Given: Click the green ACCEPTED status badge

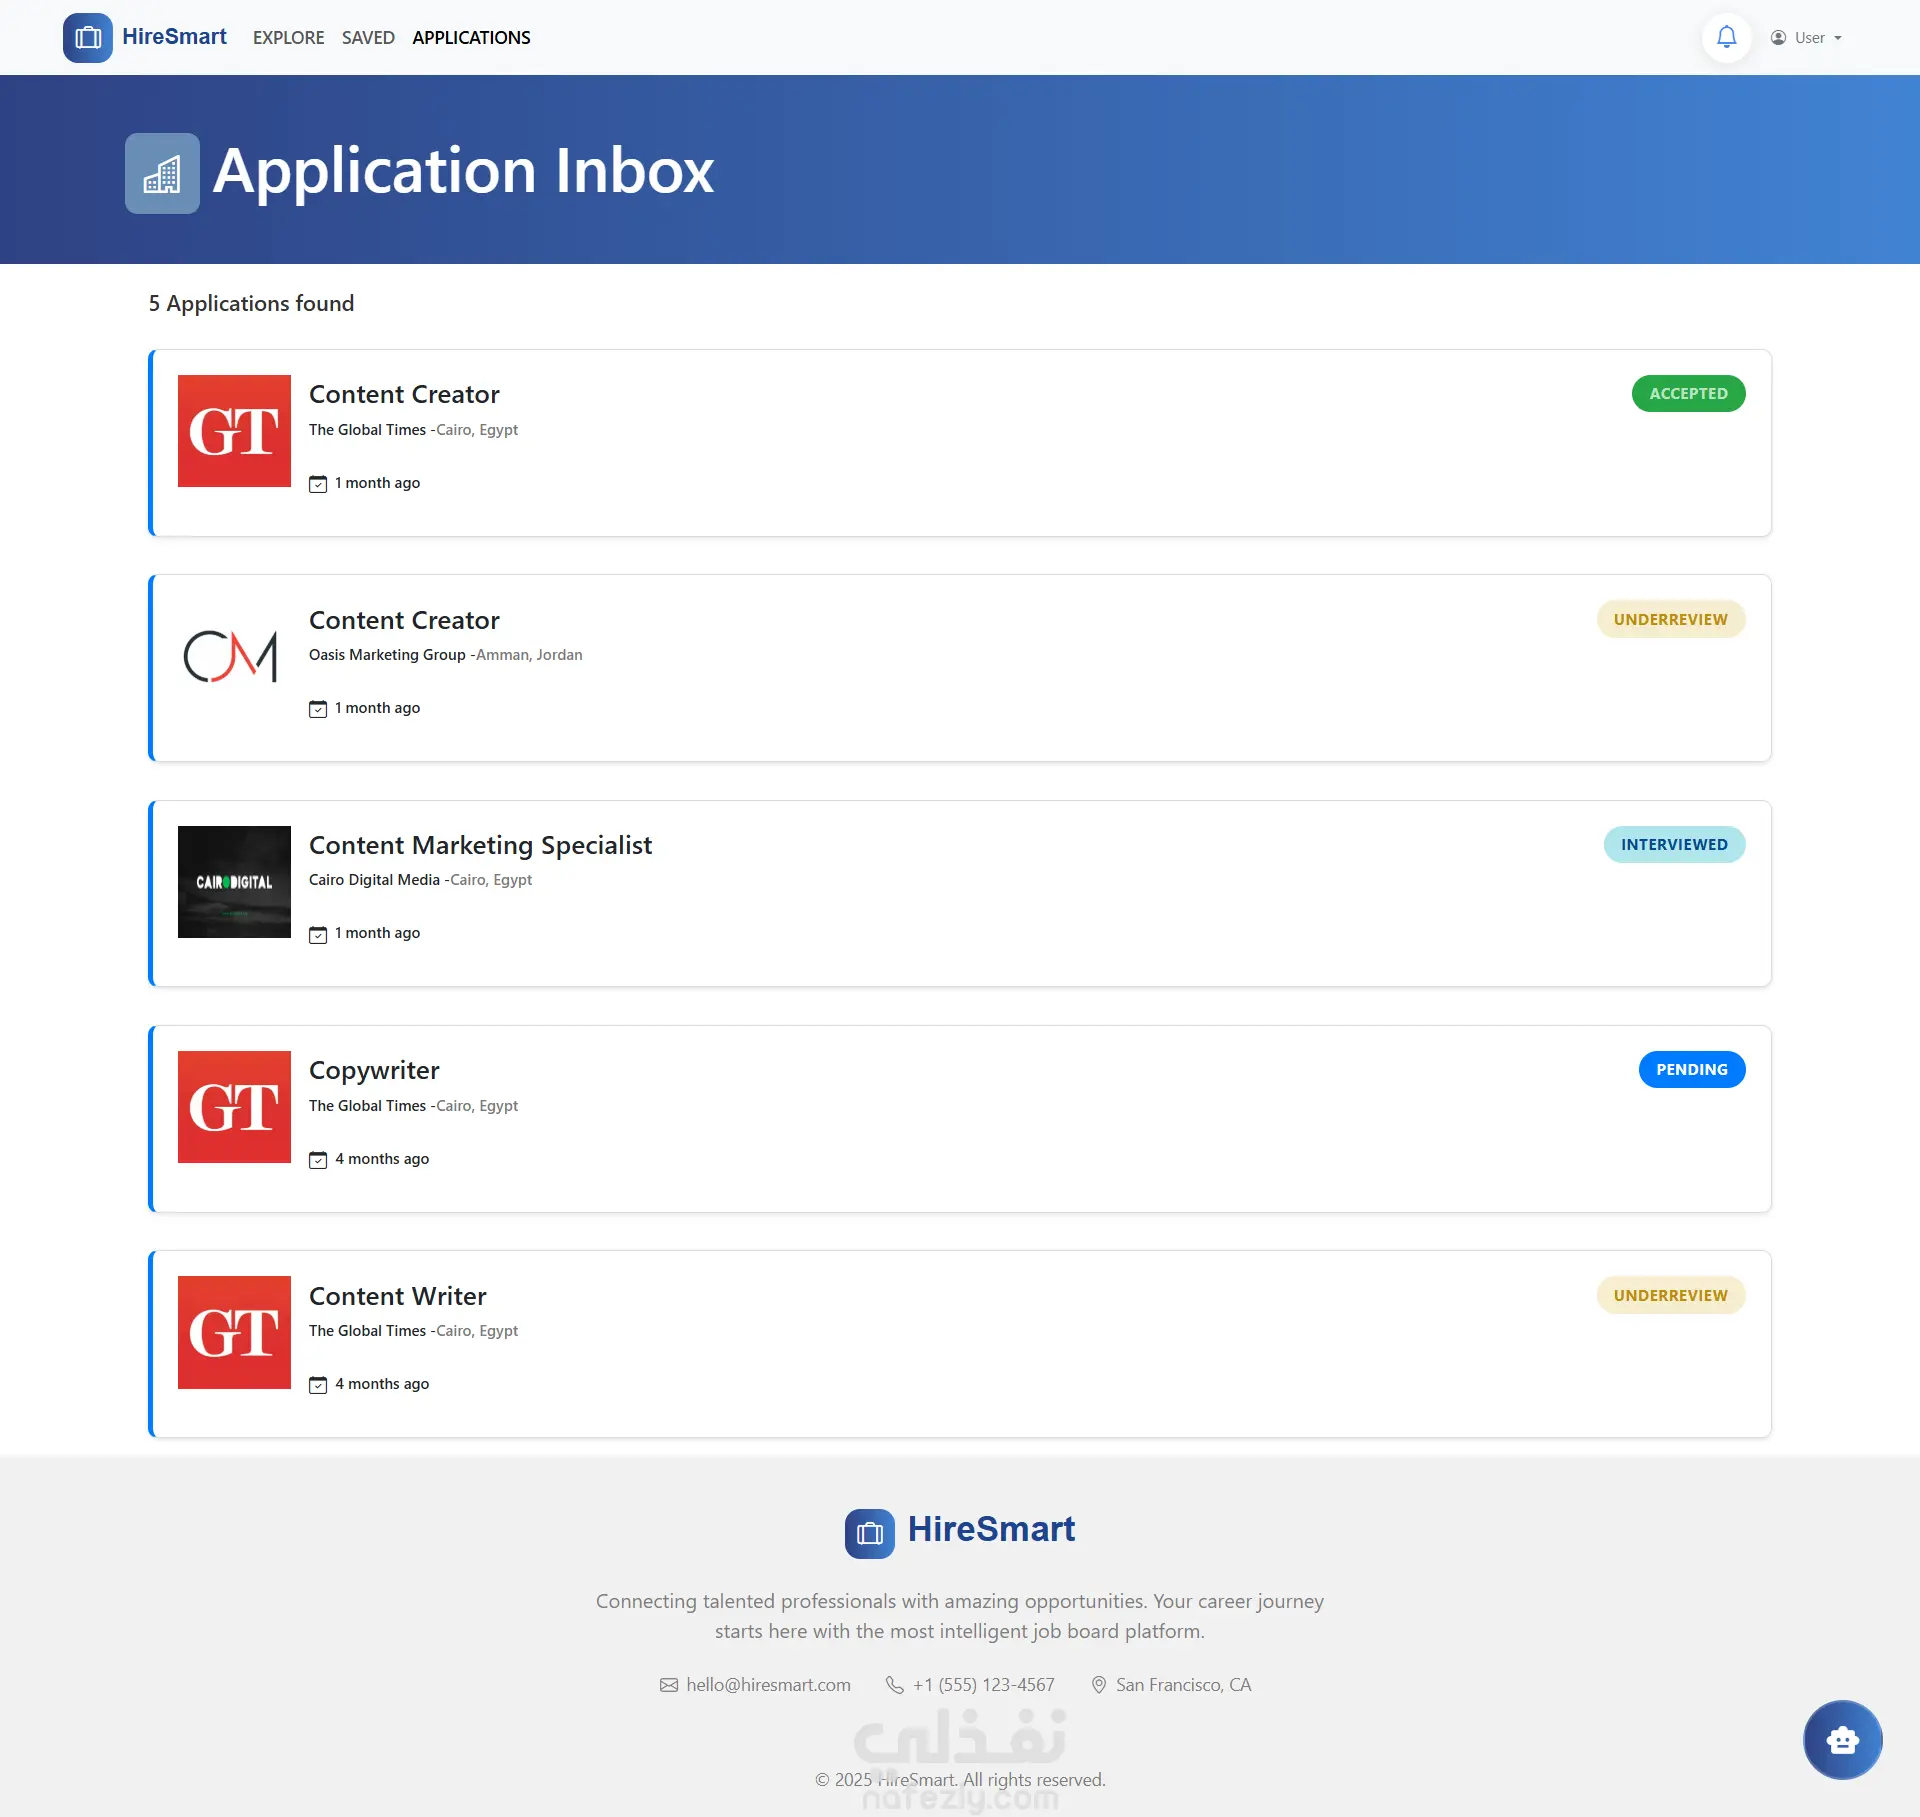Looking at the screenshot, I should pyautogui.click(x=1688, y=394).
